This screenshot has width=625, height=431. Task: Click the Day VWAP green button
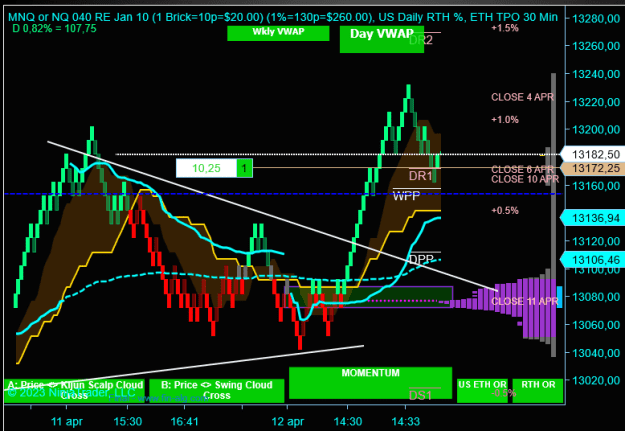[x=381, y=39]
